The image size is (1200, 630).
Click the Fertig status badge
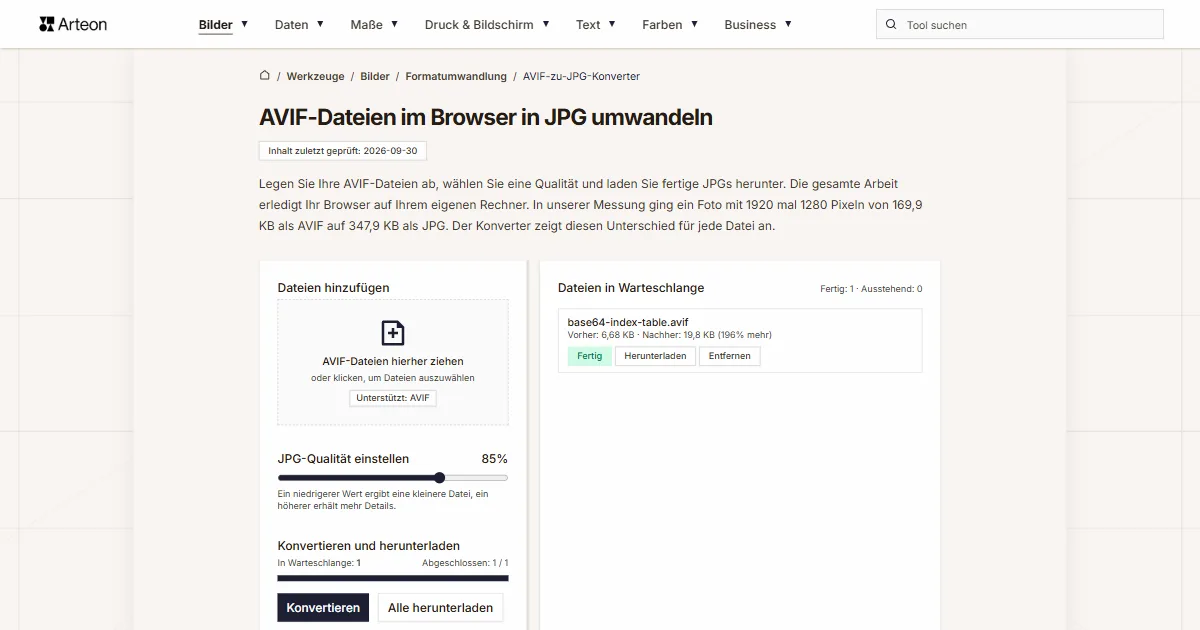589,356
